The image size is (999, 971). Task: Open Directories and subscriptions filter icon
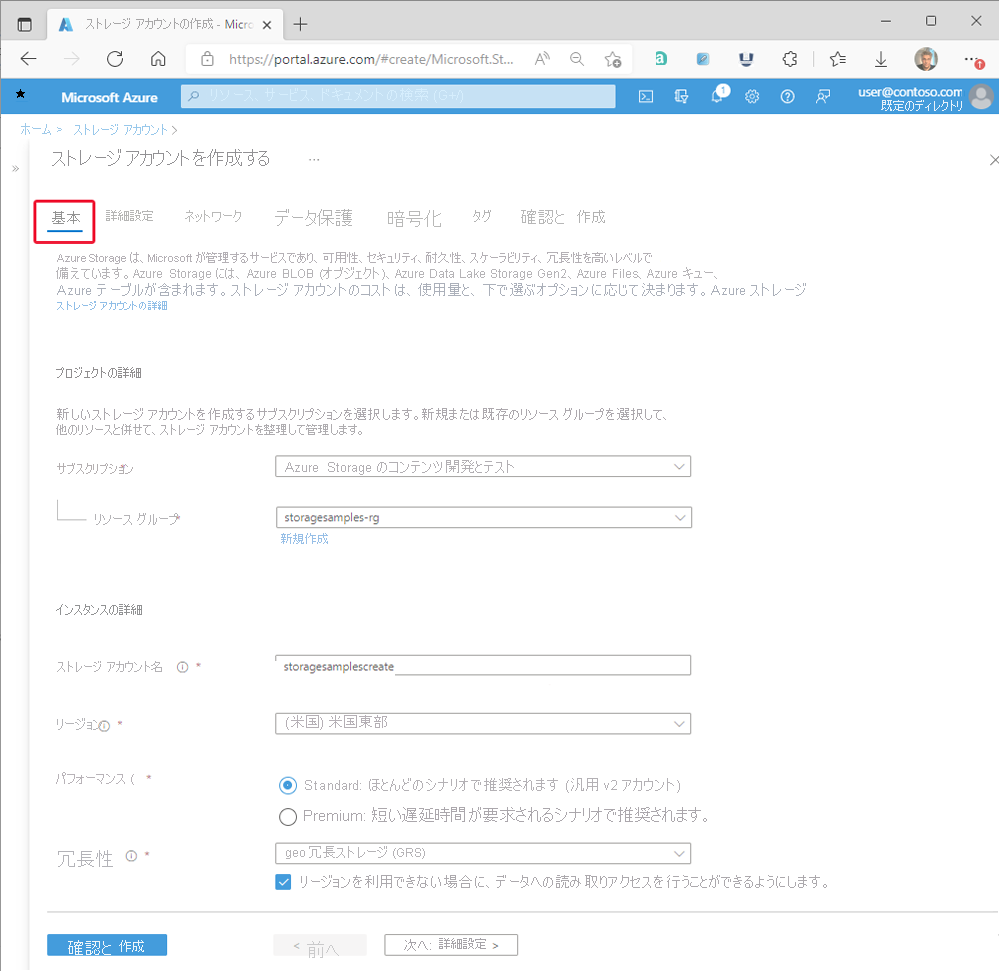point(681,97)
